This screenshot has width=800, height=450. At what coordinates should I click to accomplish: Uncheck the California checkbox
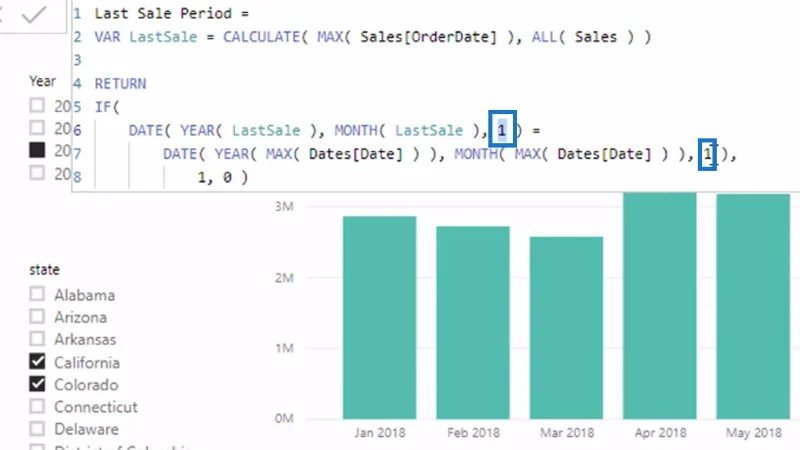click(37, 361)
